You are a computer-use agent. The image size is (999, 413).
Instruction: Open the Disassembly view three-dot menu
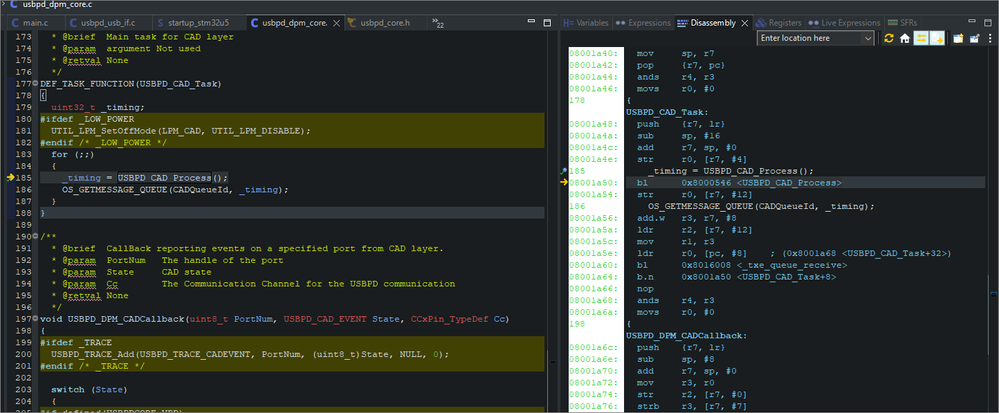[x=990, y=38]
